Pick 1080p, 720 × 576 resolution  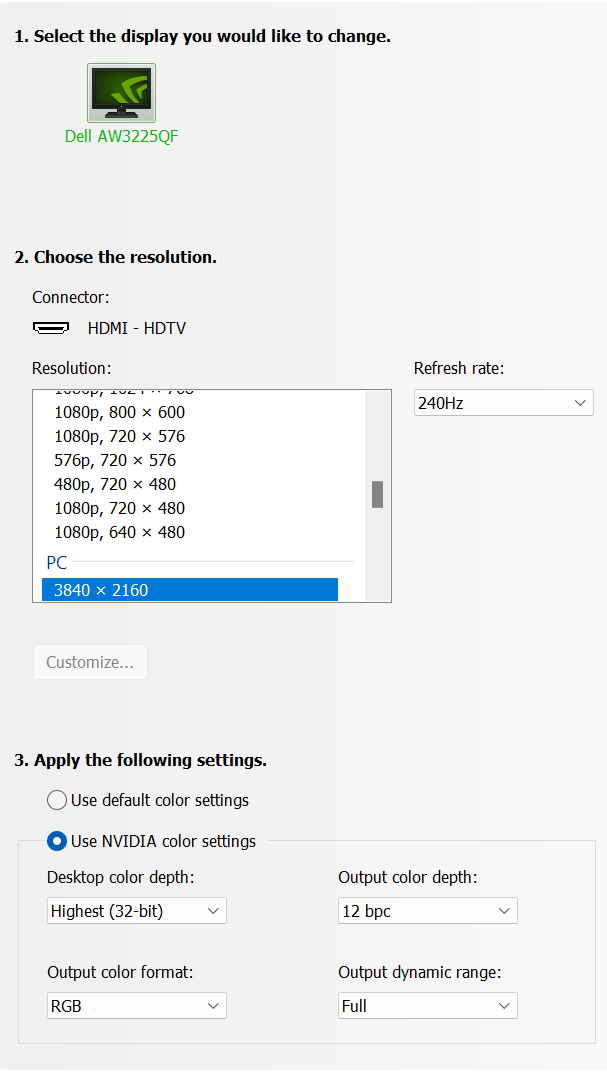click(x=120, y=436)
